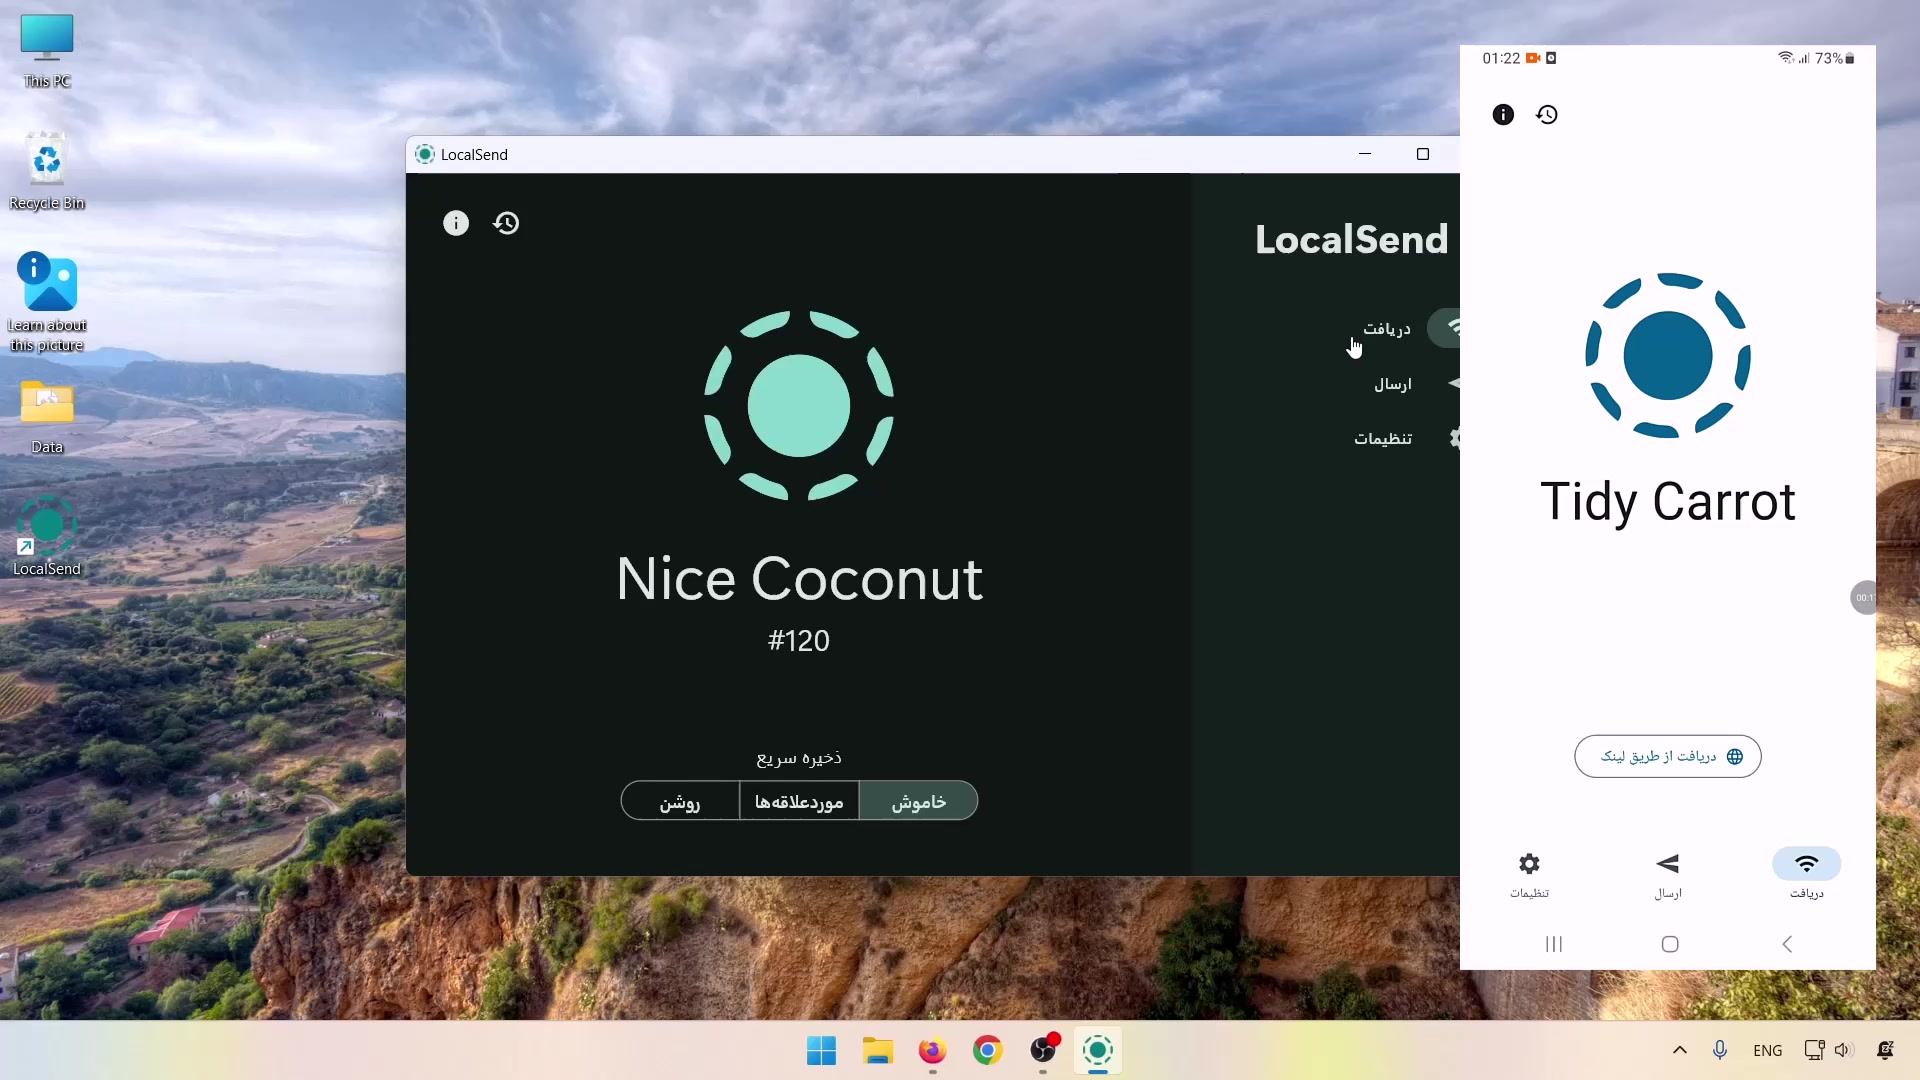
Task: Click the Tidy Carrot device name
Action: tap(1668, 502)
